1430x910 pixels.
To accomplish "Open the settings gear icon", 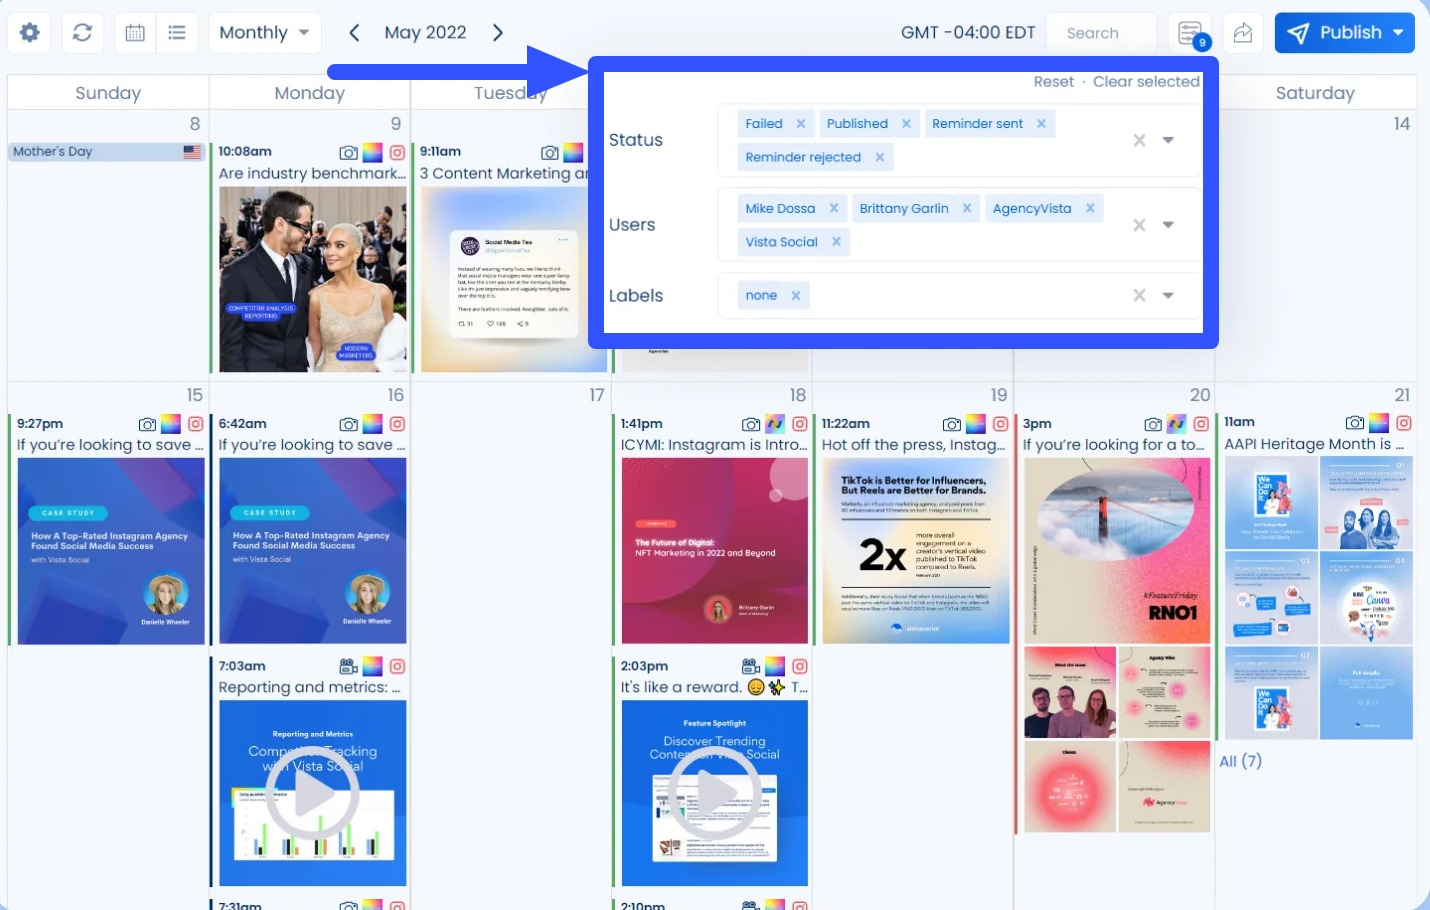I will [29, 32].
